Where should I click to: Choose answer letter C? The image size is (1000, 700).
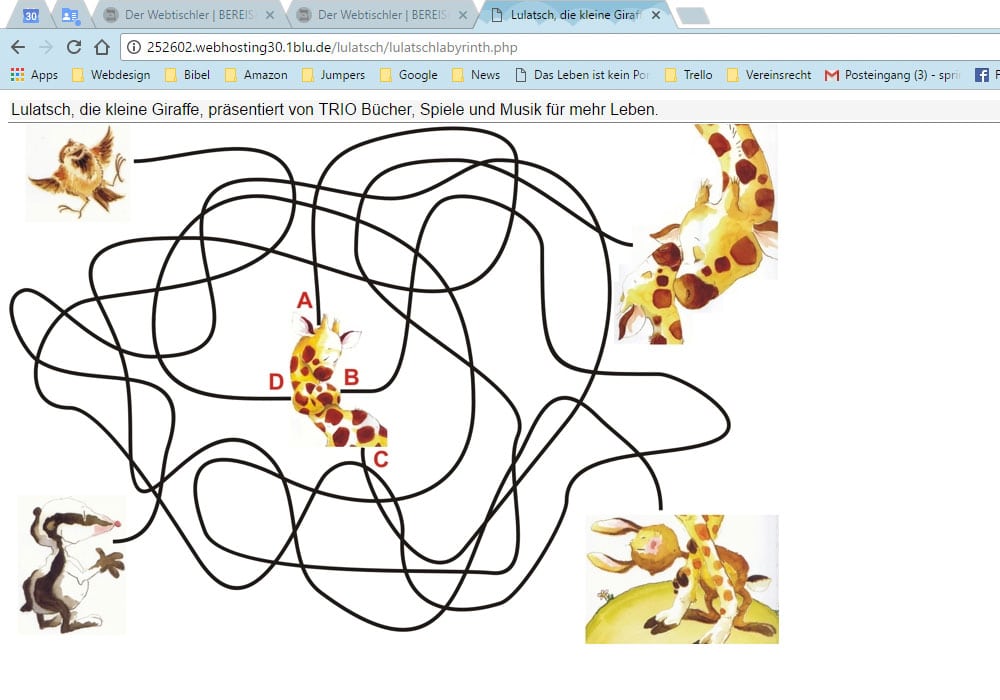[381, 459]
